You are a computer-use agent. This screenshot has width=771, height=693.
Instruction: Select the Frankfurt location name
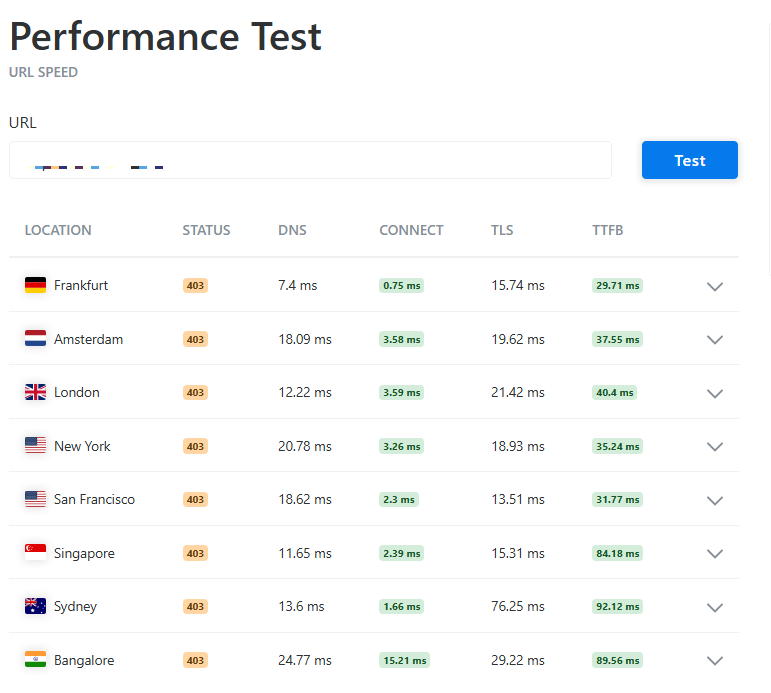pyautogui.click(x=81, y=285)
